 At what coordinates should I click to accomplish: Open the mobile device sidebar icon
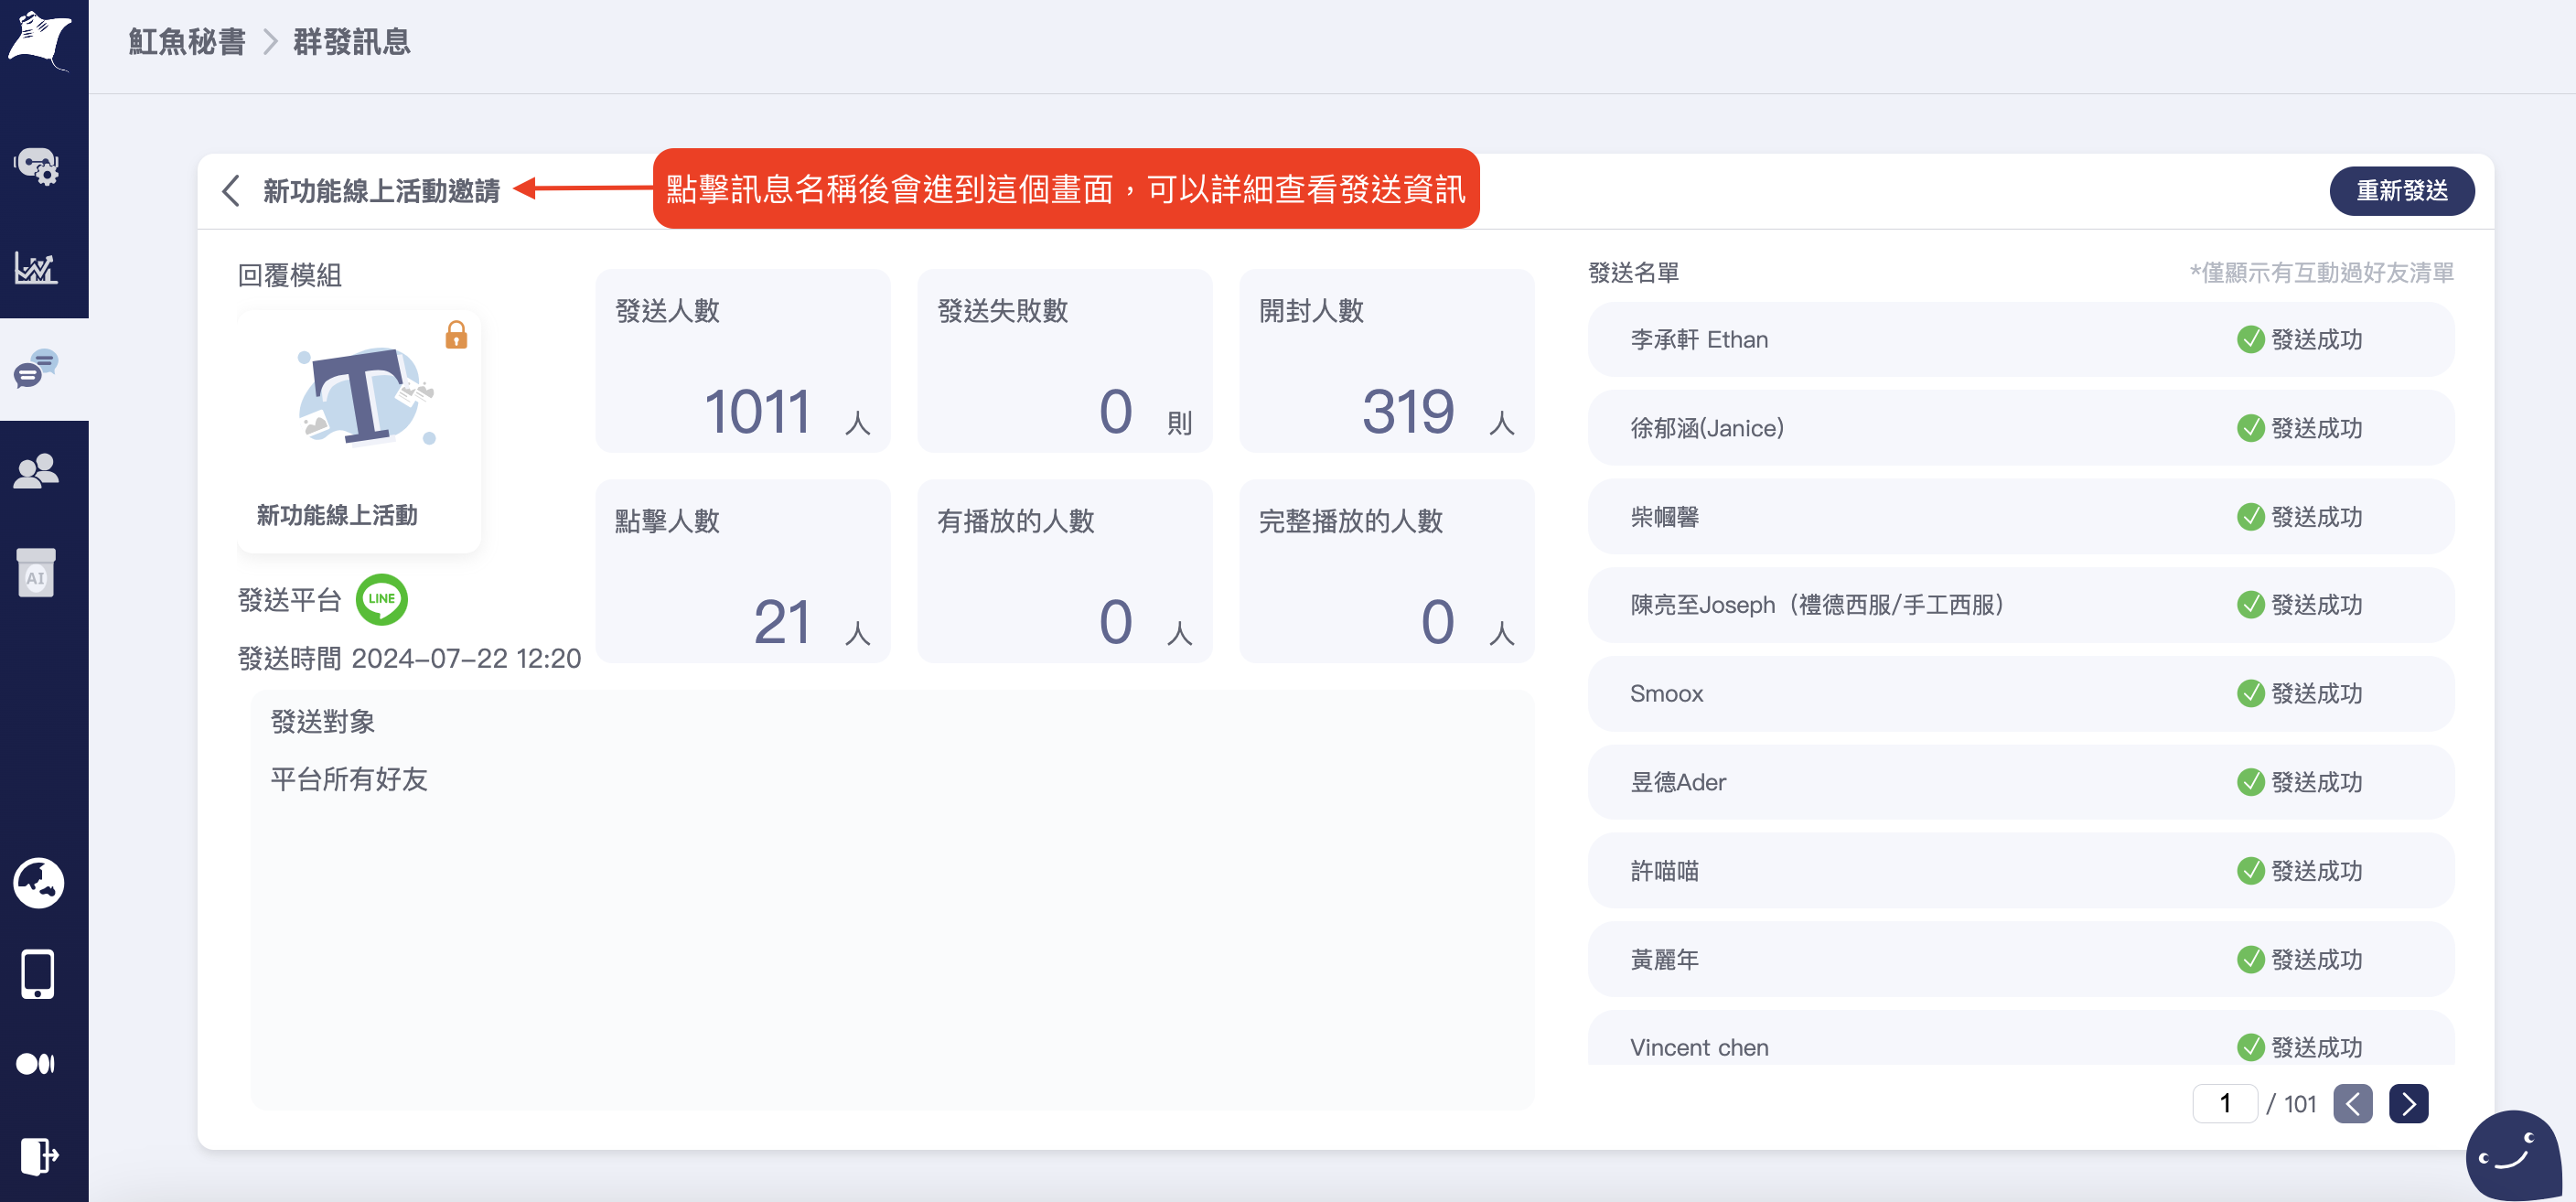[38, 974]
